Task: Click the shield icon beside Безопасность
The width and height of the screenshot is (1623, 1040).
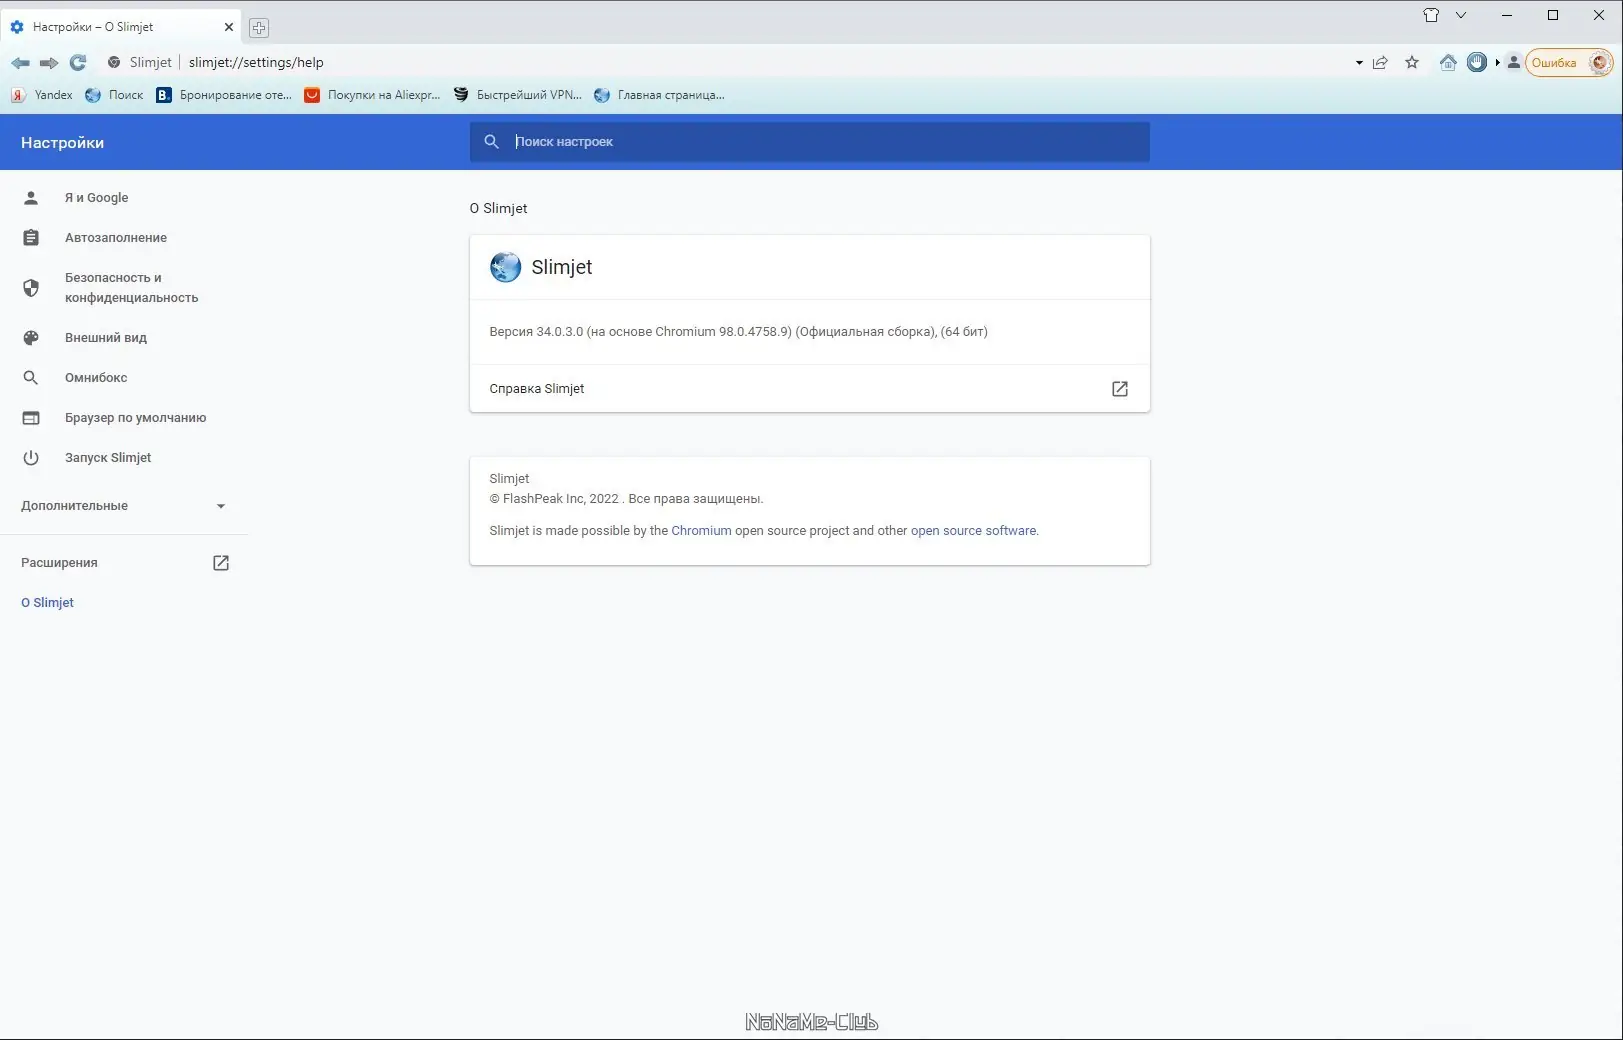Action: 31,288
